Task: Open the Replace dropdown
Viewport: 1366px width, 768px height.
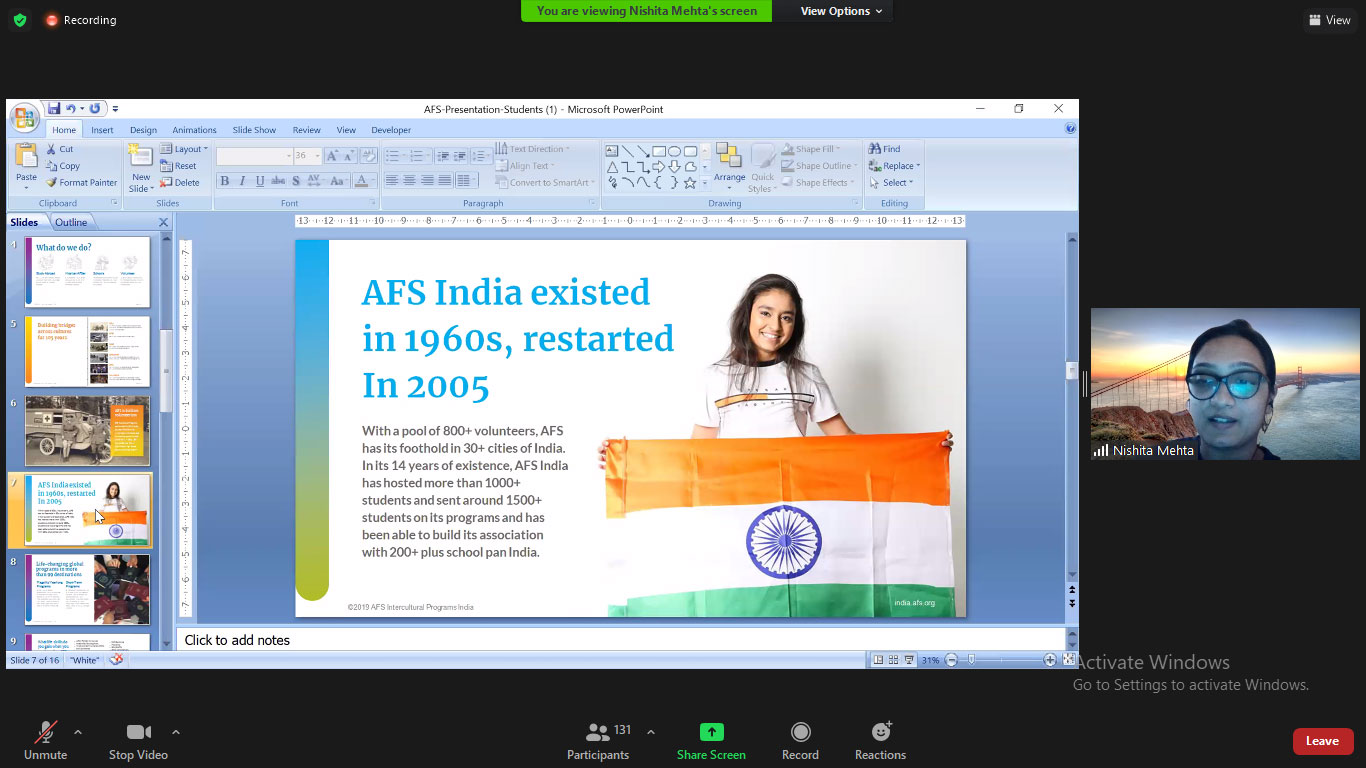Action: tap(894, 166)
